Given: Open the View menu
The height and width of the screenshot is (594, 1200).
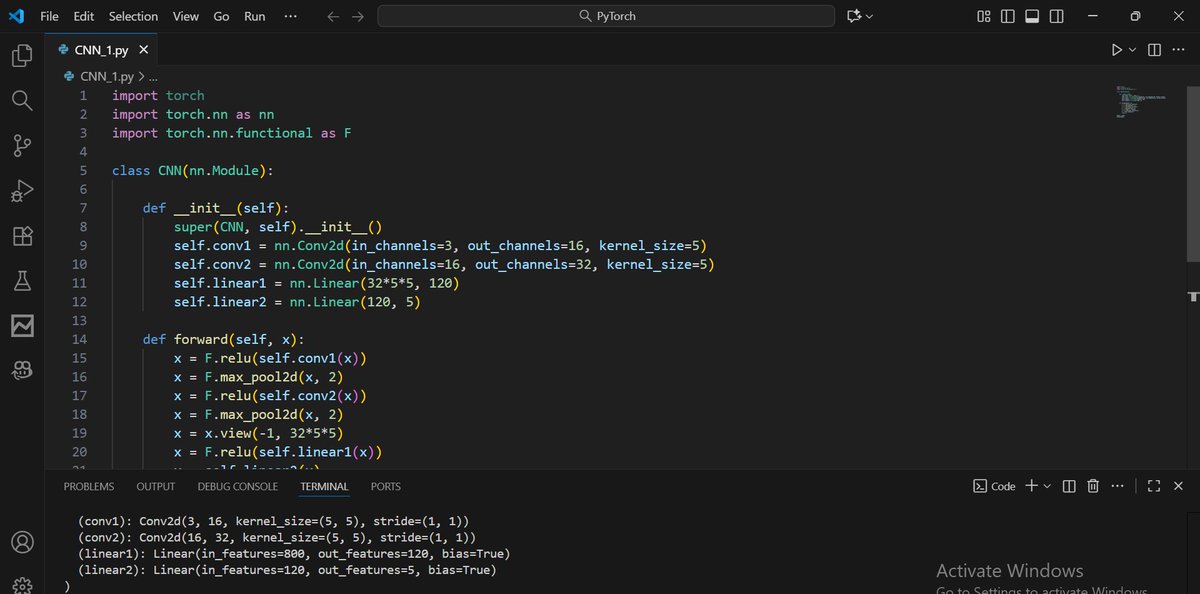Looking at the screenshot, I should coord(185,16).
